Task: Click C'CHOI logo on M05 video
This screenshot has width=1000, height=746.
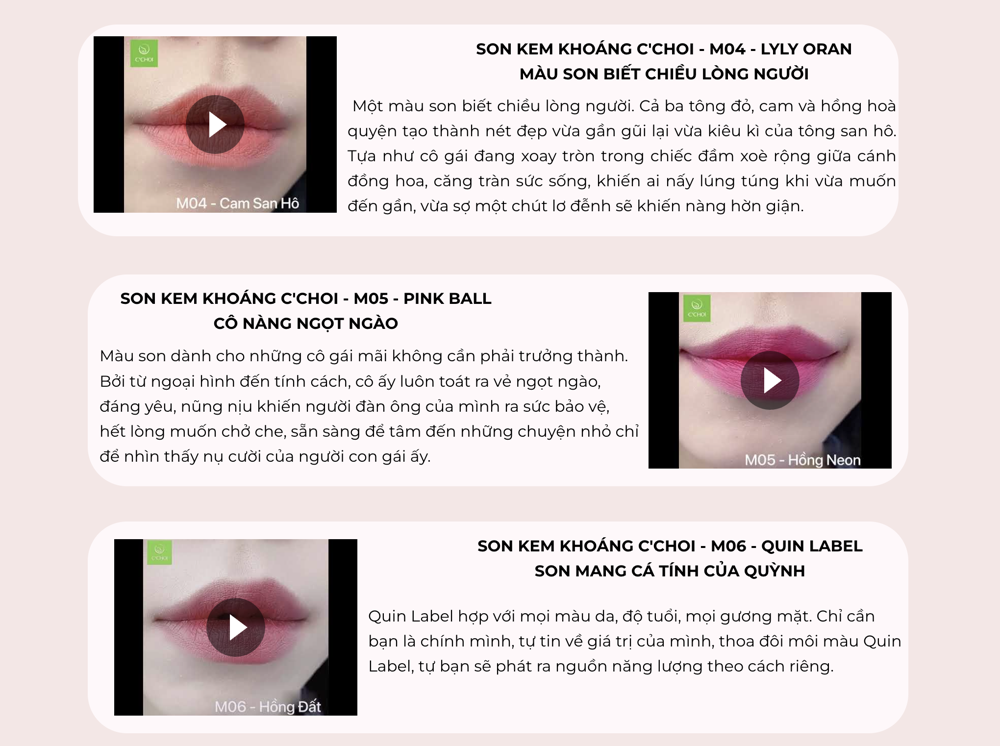Action: click(697, 308)
